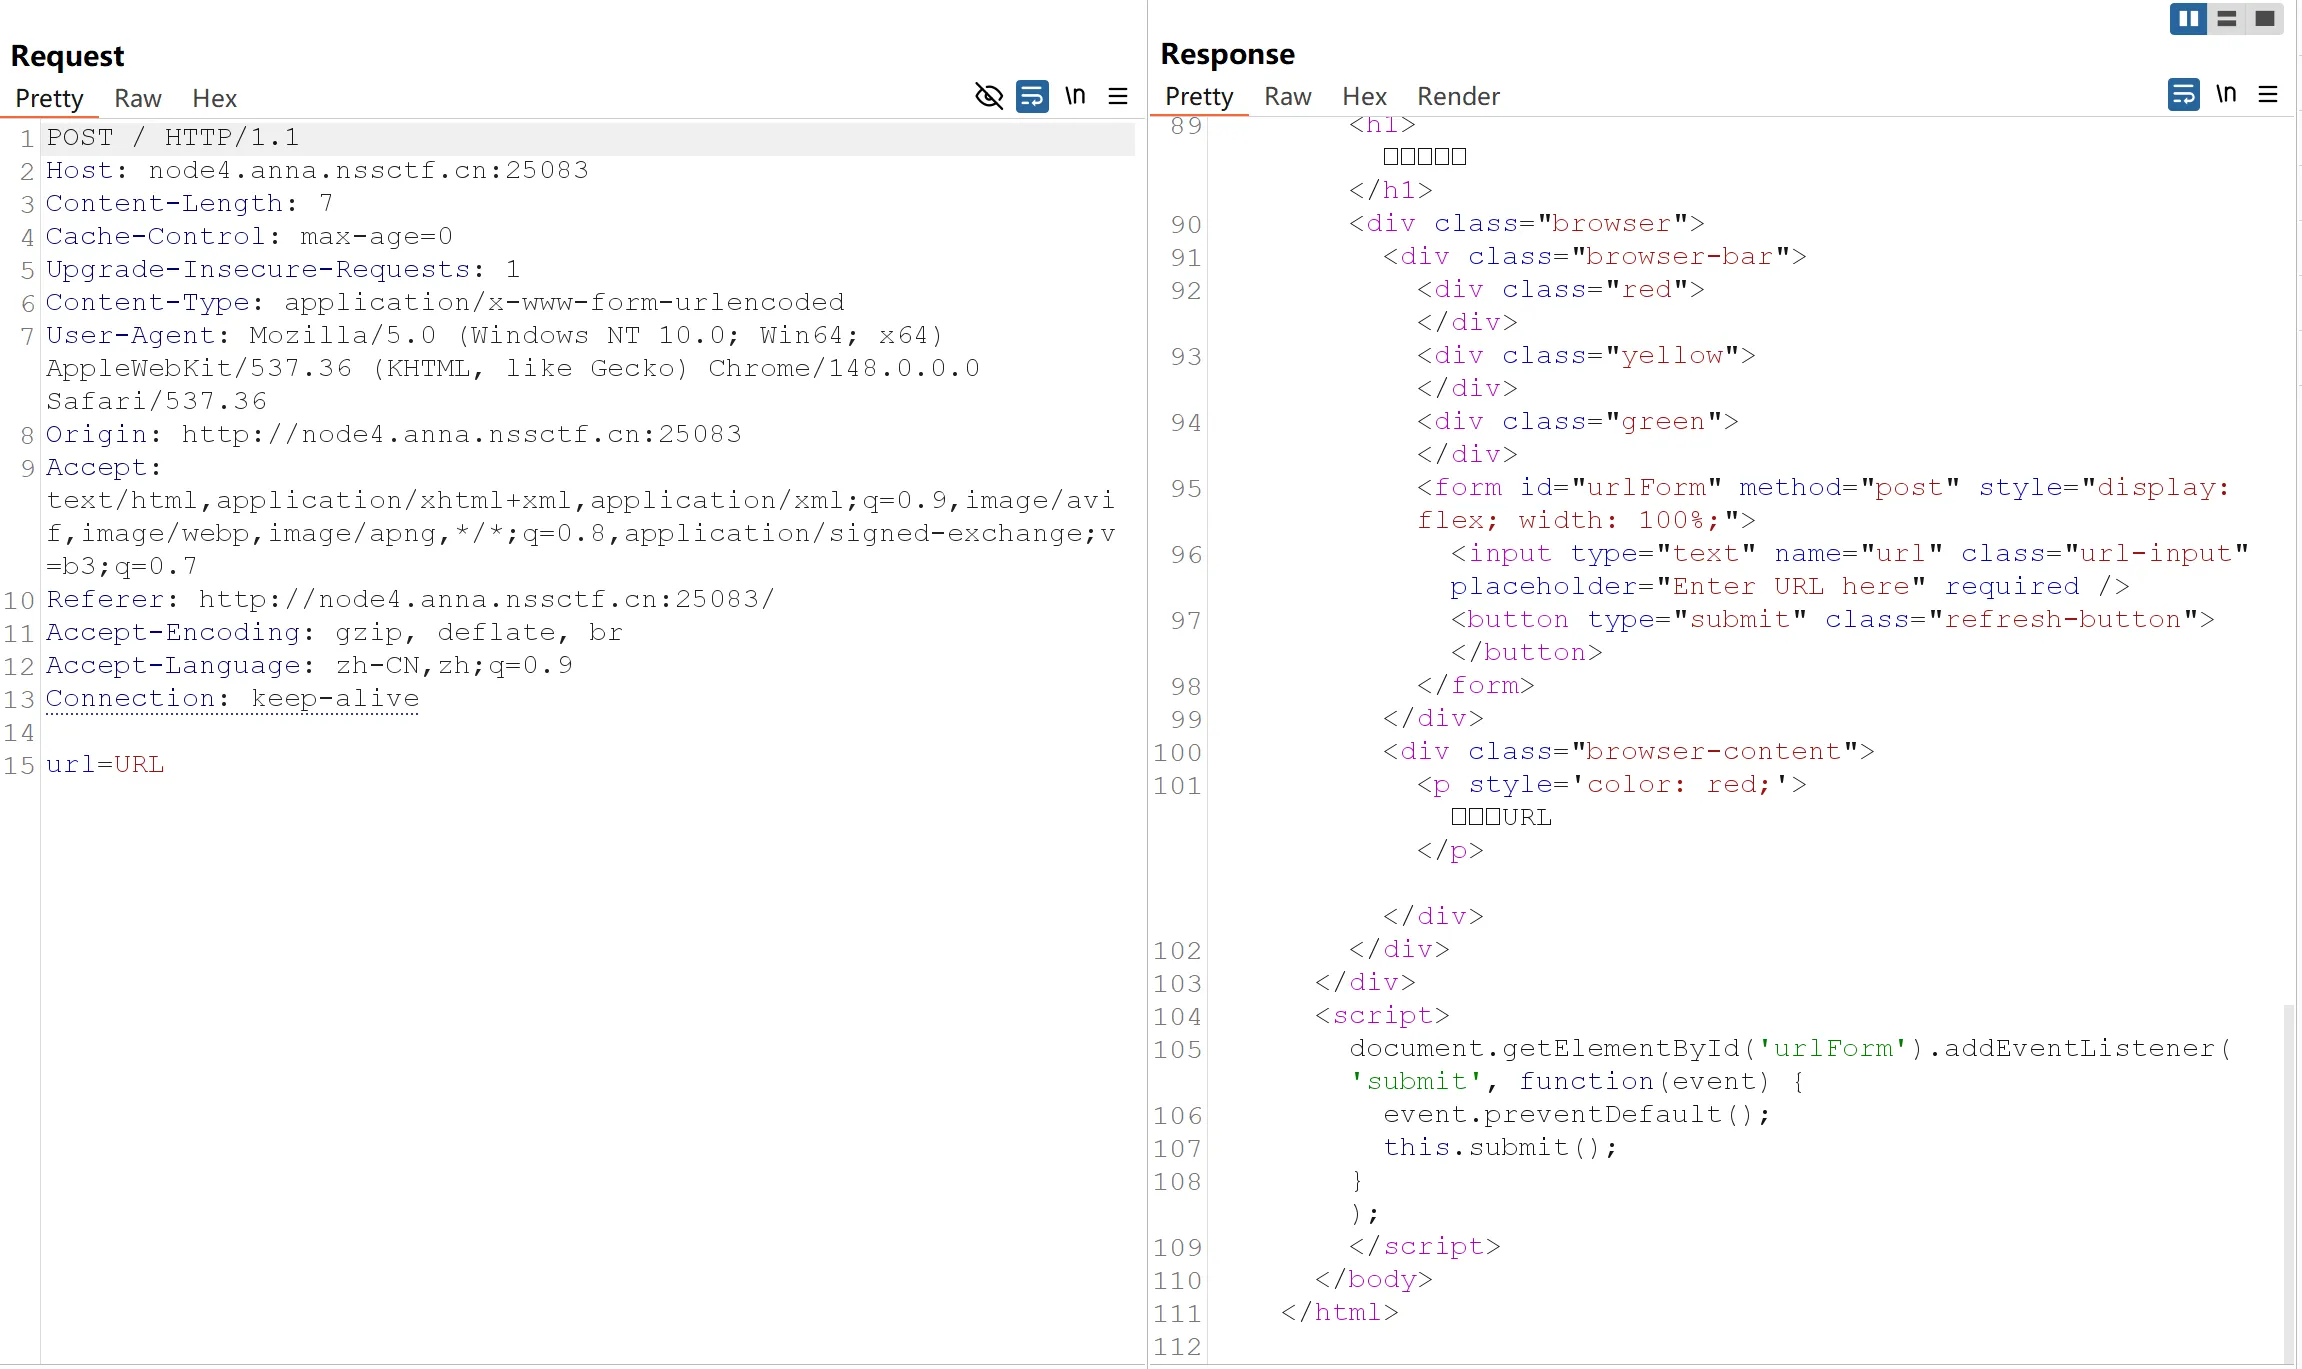This screenshot has width=2302, height=1369.
Task: Show non-printable \n characters in Response
Action: pos(2225,94)
